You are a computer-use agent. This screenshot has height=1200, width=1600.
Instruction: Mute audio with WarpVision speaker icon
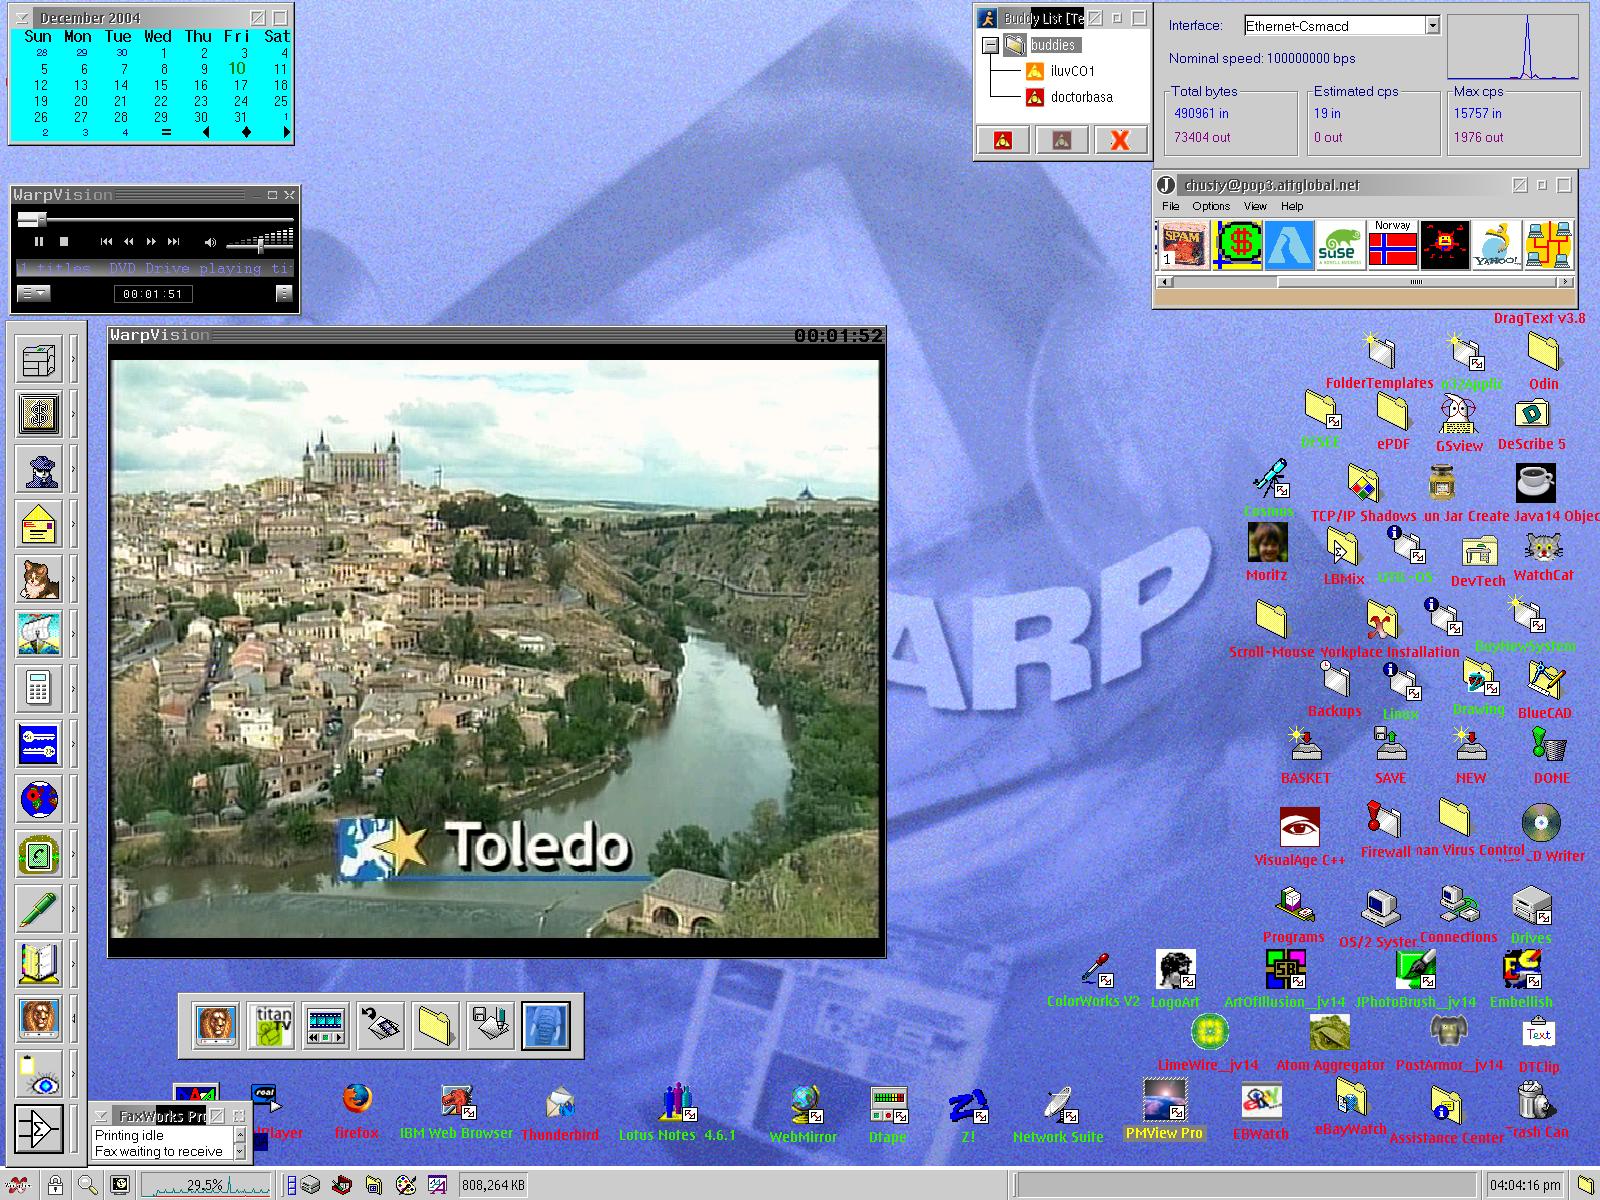pyautogui.click(x=210, y=242)
